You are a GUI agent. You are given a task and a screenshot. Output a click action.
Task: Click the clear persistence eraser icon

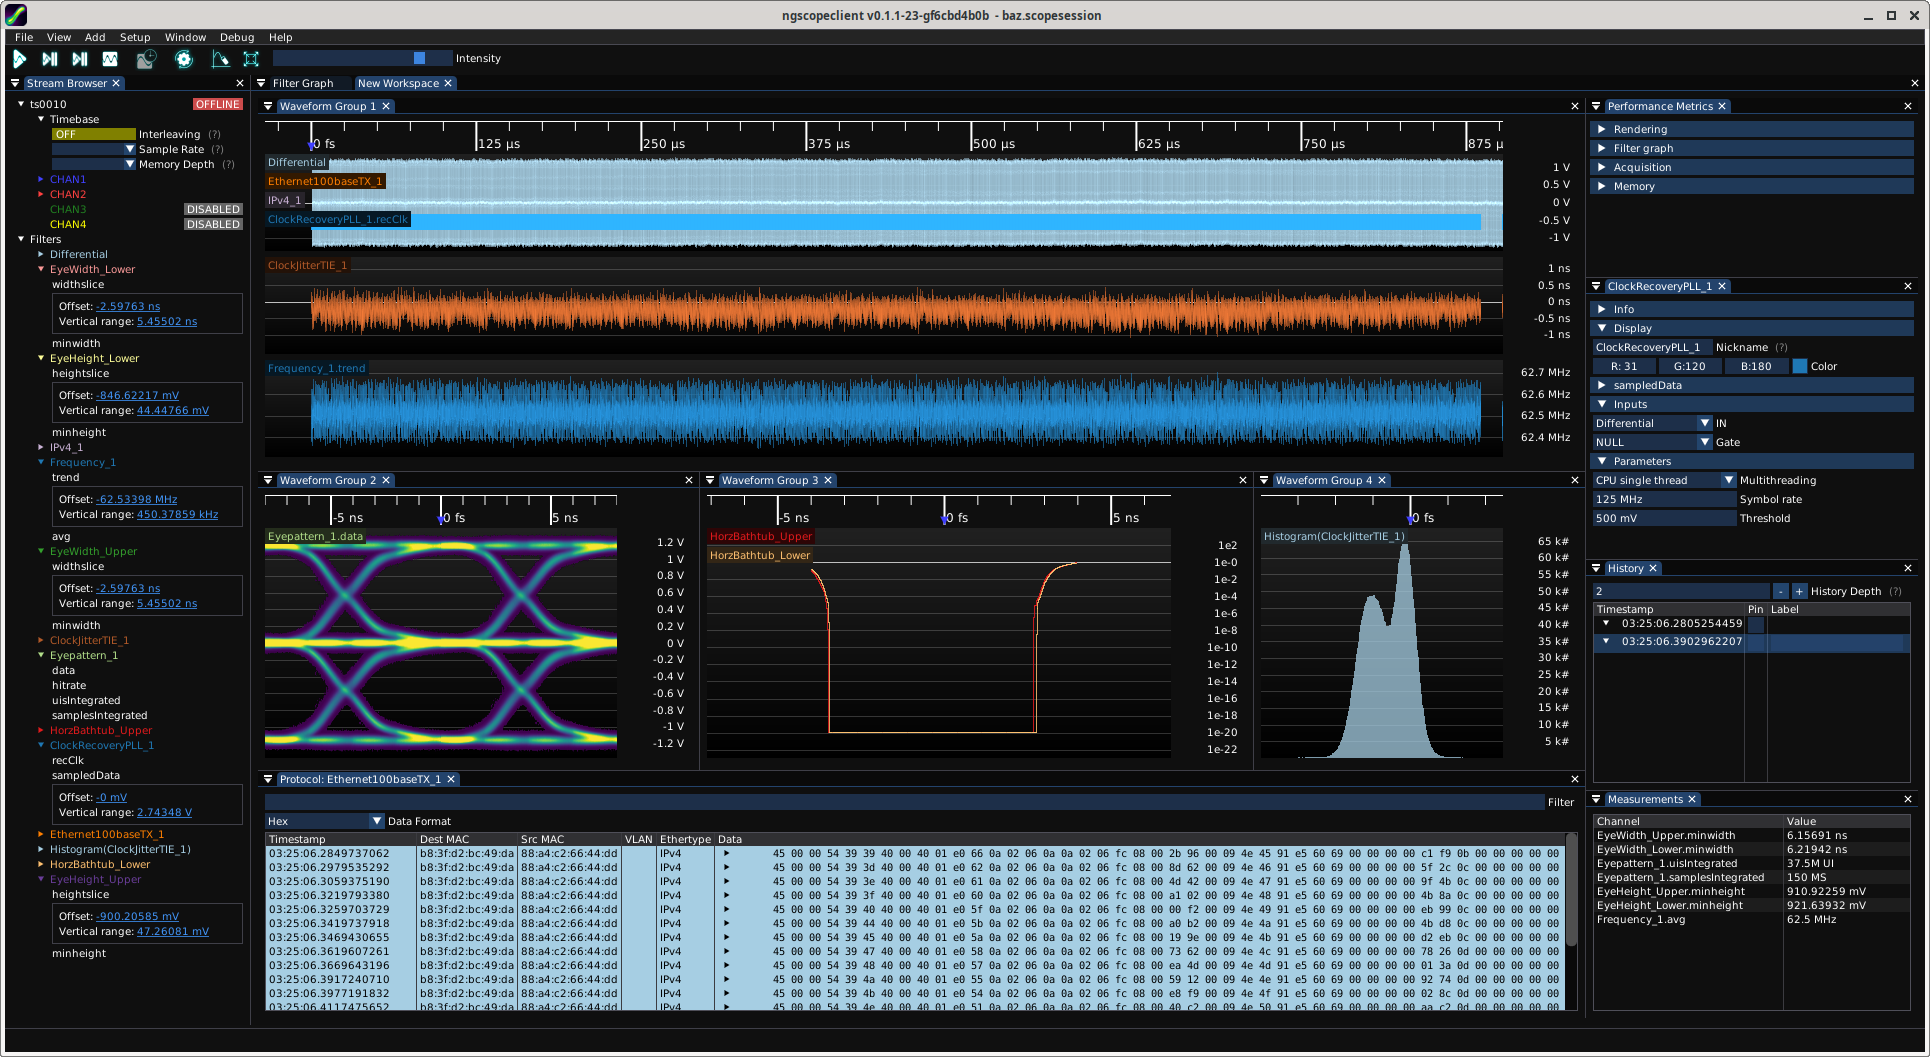tap(220, 59)
